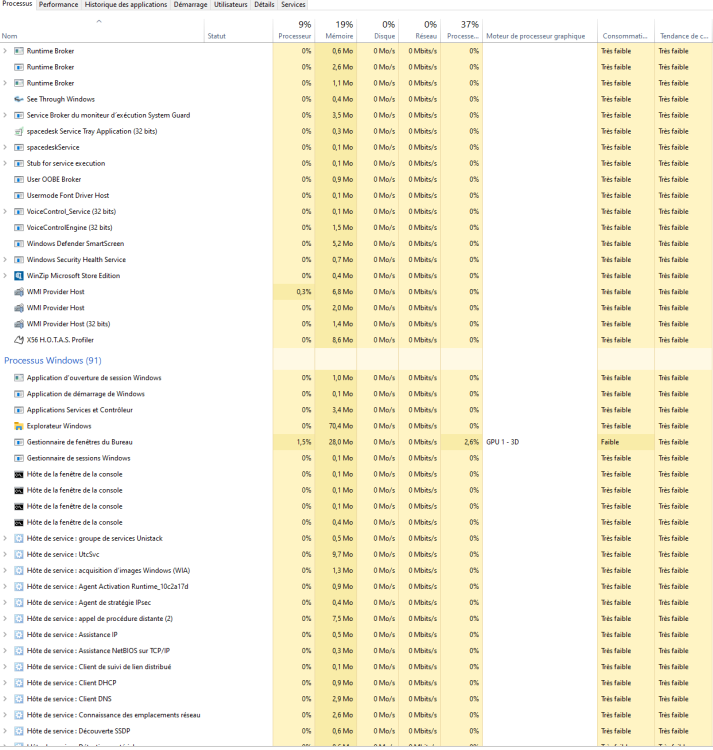Viewport: 713px width, 750px height.
Task: Click the Application d'ouverture de session Windows icon
Action: coord(19,377)
